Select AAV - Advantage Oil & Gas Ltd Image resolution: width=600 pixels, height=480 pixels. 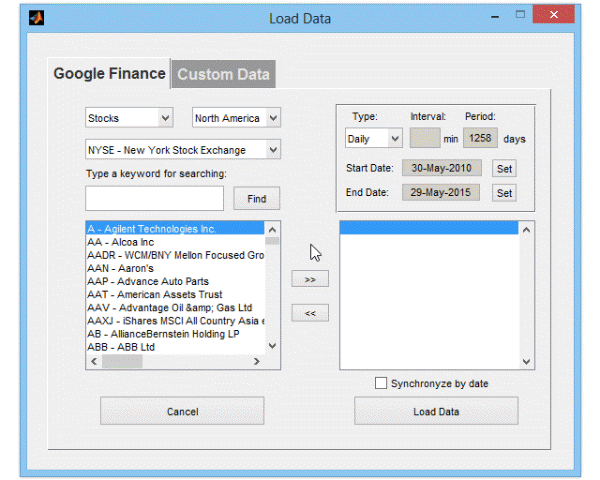point(175,308)
